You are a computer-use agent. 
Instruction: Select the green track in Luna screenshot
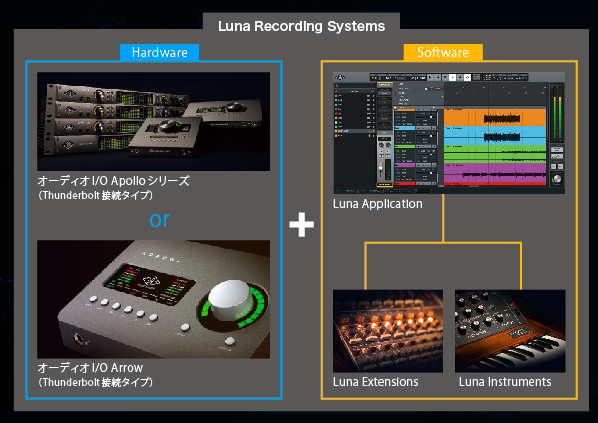[495, 154]
